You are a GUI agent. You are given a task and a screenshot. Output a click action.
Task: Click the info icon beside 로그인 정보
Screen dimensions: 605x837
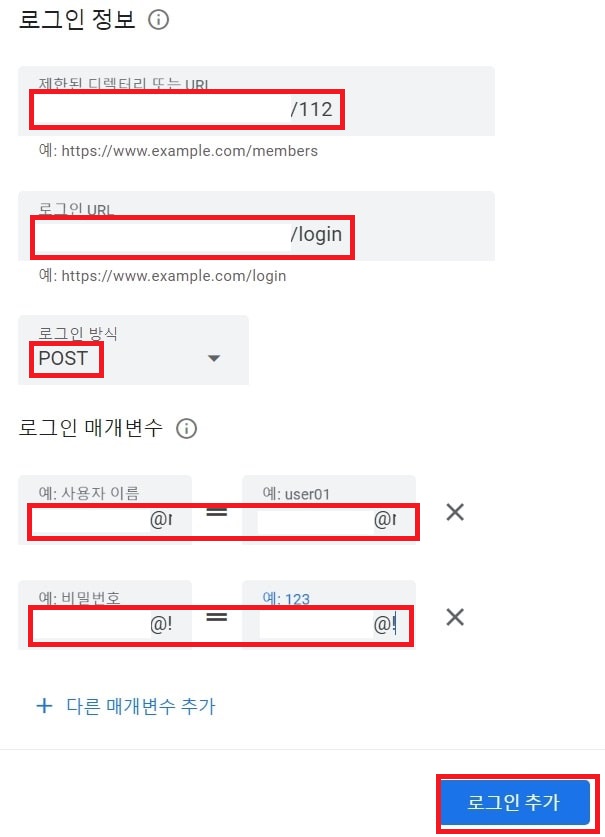point(159,20)
